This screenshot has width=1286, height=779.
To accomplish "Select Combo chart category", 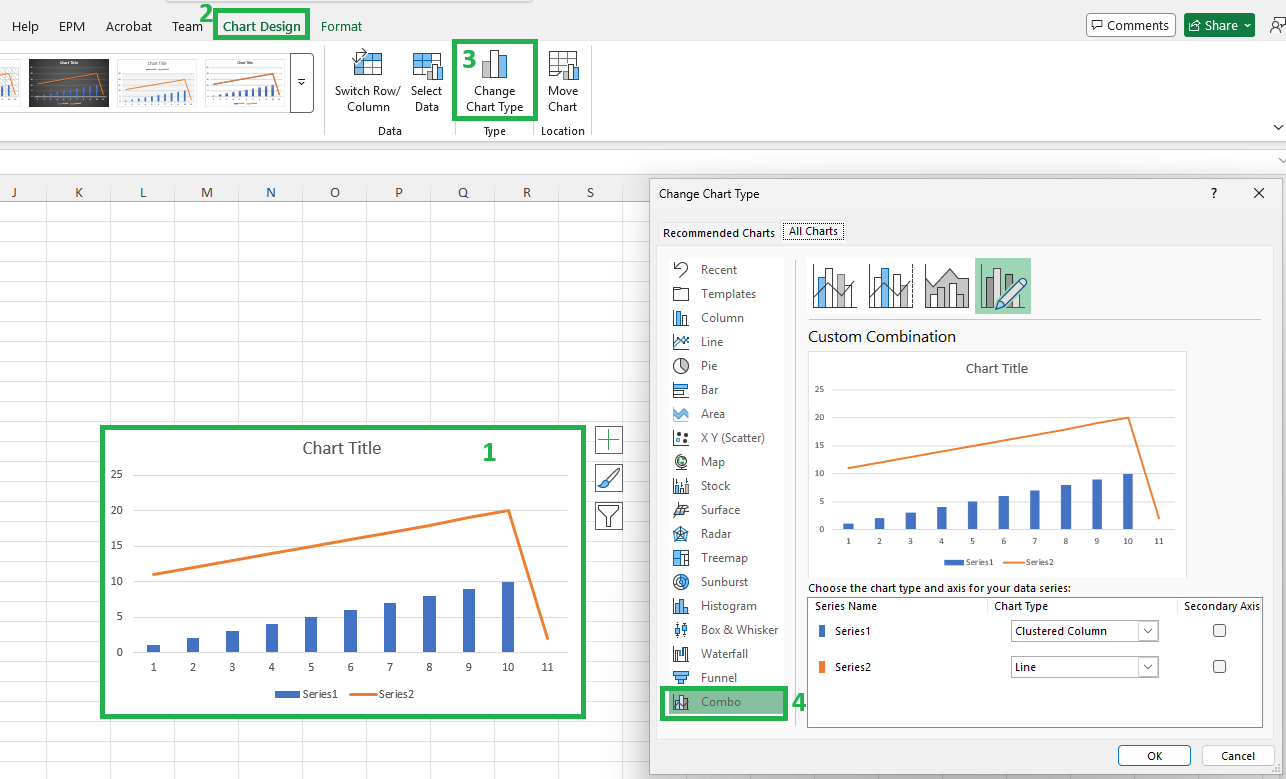I will (728, 702).
